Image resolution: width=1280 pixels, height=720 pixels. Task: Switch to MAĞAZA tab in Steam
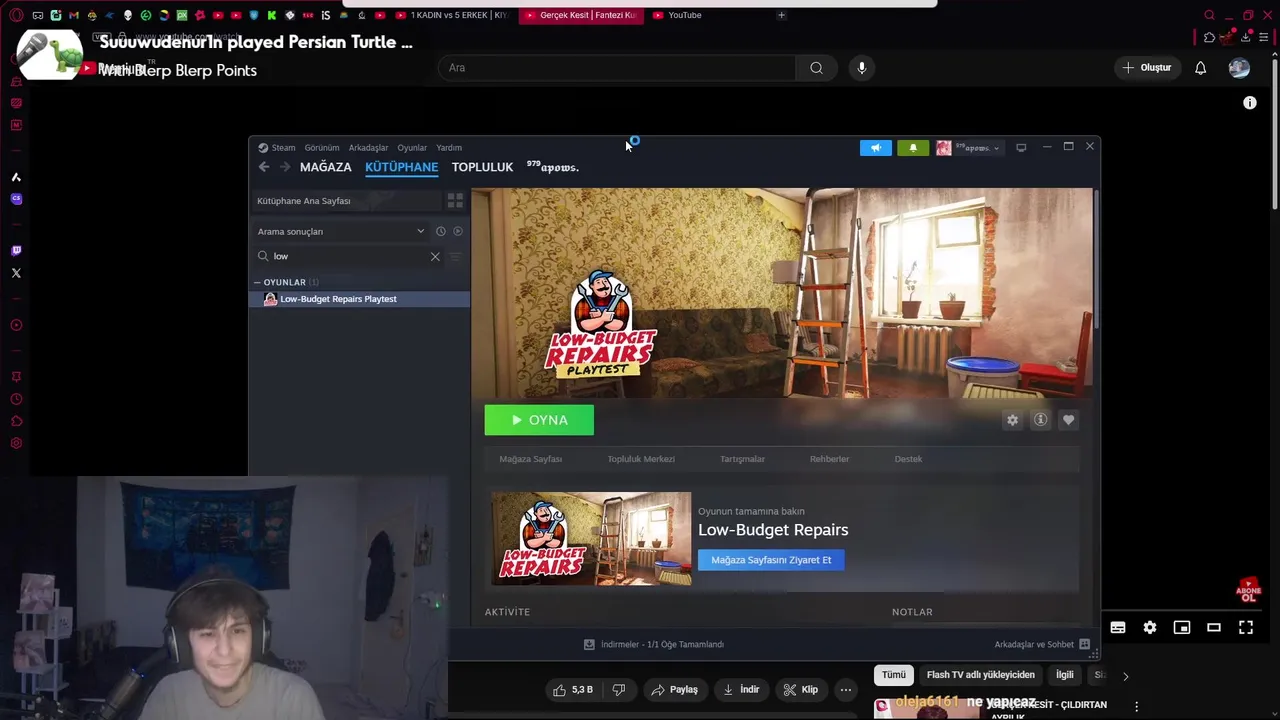click(x=326, y=167)
